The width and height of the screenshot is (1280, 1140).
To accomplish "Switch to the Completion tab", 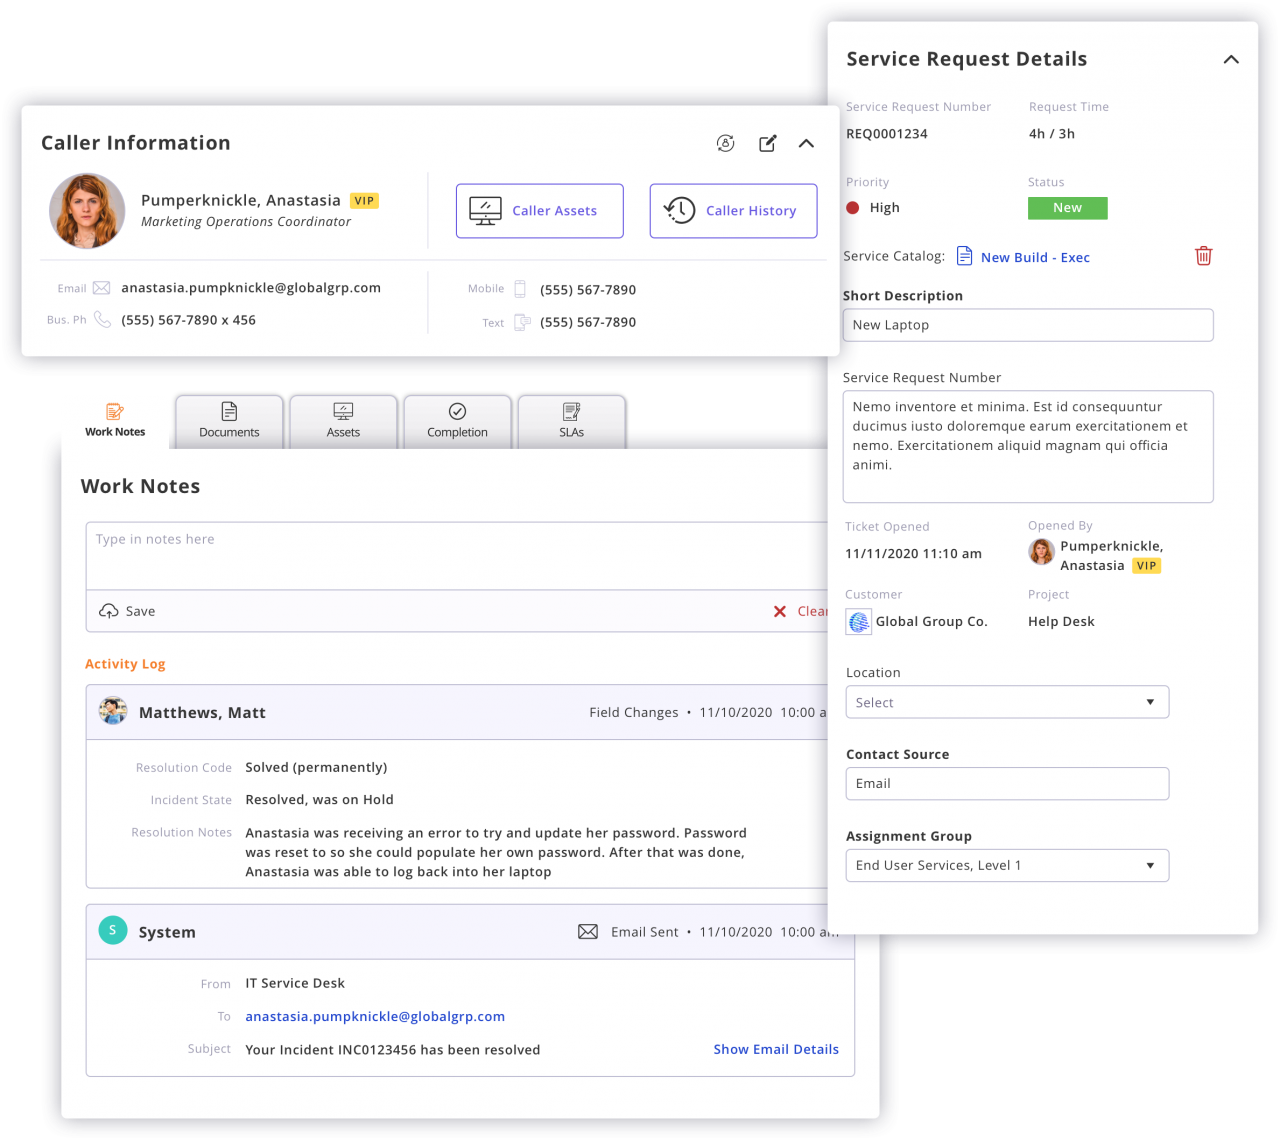I will click(x=457, y=420).
